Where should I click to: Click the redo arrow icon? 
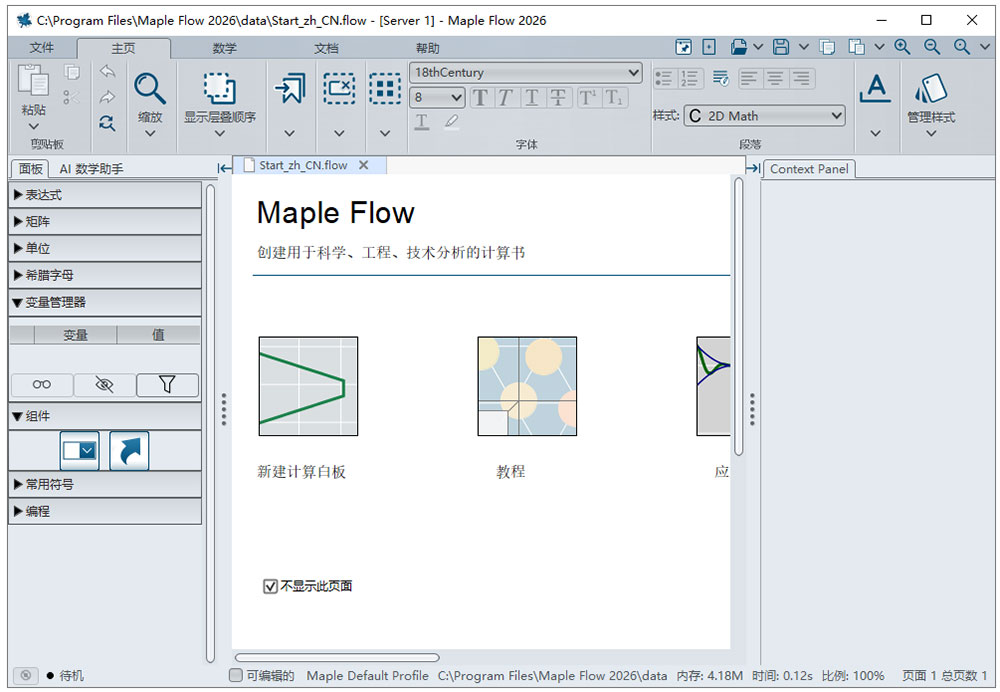tap(107, 97)
